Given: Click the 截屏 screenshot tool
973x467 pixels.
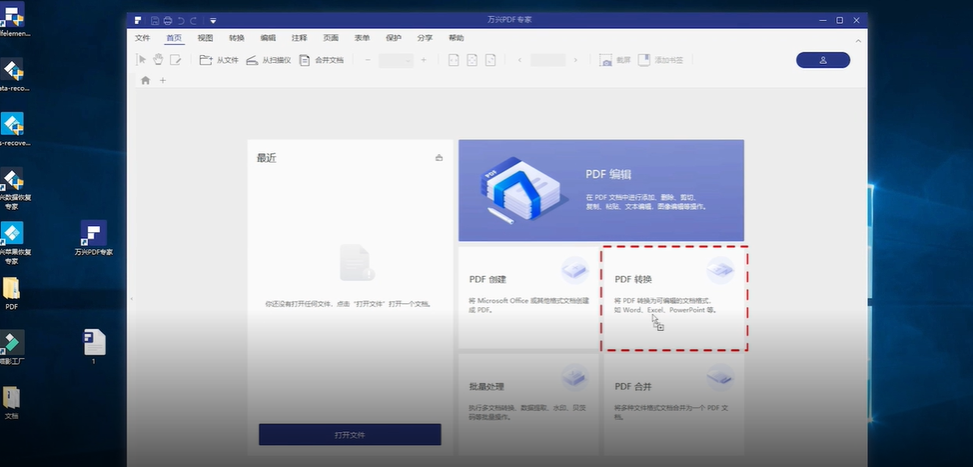Looking at the screenshot, I should pyautogui.click(x=615, y=60).
